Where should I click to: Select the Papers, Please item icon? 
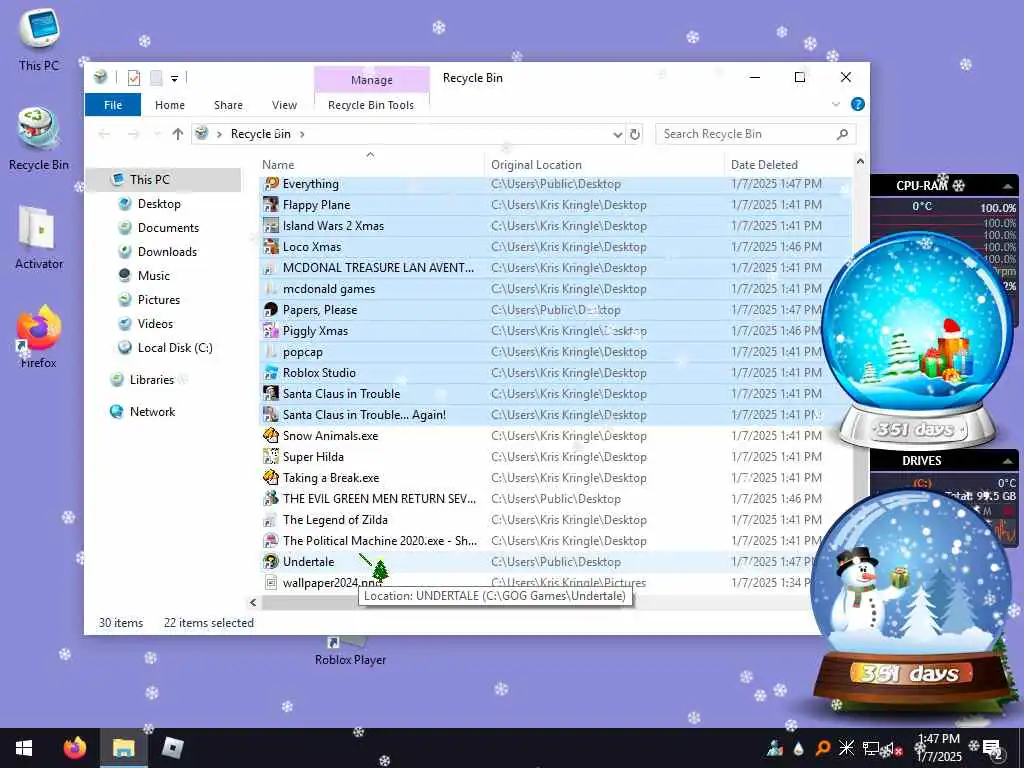tap(271, 310)
